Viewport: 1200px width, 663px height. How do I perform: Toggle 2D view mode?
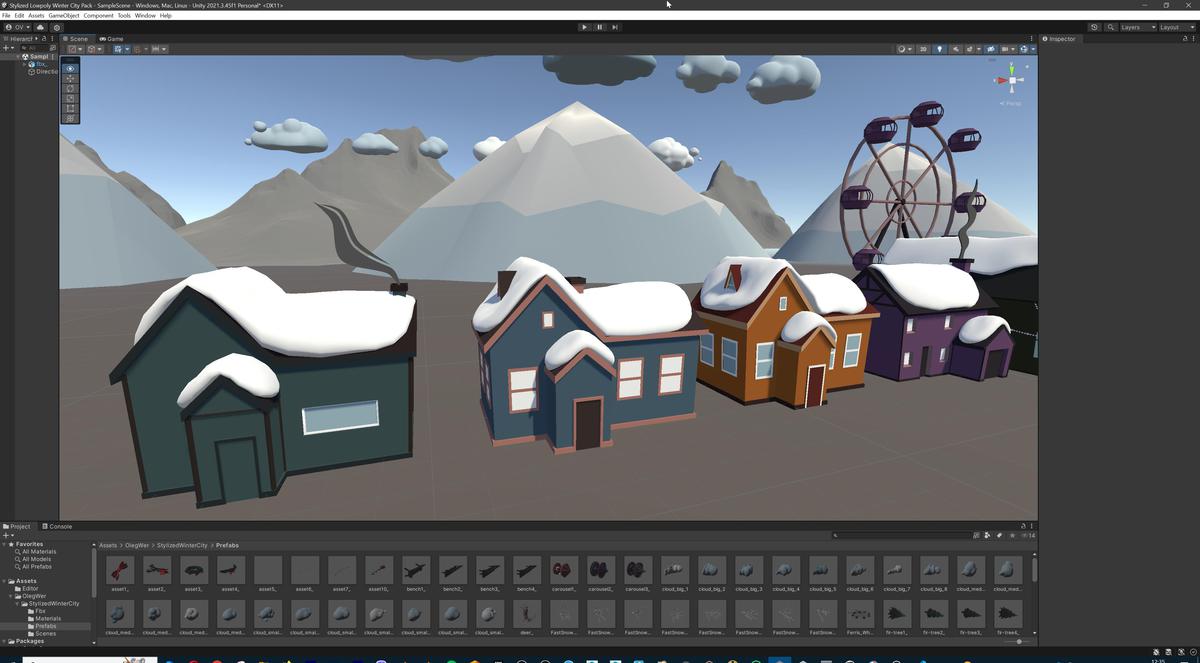[923, 49]
